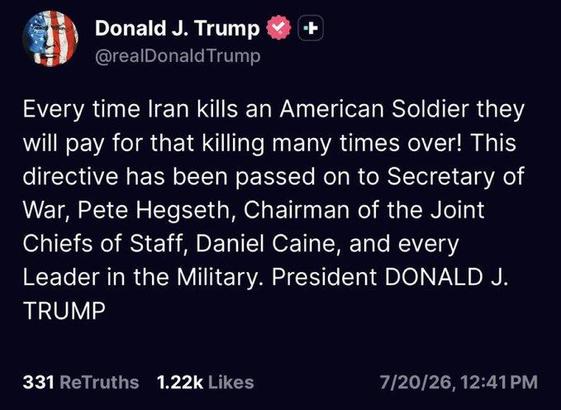Show the 1.22k Likes list

click(x=205, y=382)
